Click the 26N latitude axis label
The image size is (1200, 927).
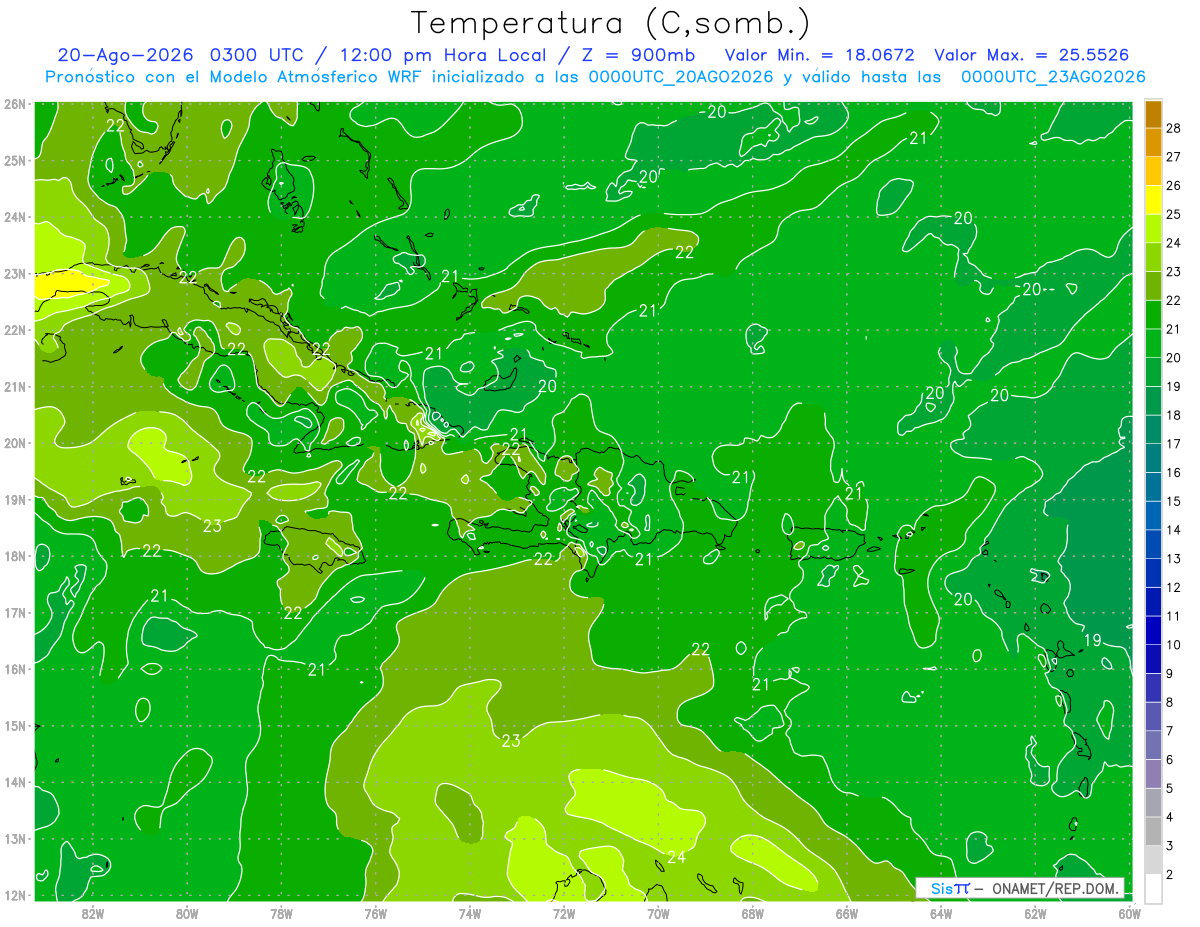(x=15, y=104)
